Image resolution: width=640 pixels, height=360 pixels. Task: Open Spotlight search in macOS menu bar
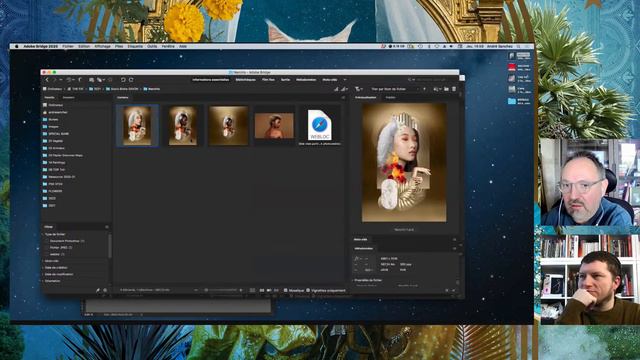(x=519, y=47)
